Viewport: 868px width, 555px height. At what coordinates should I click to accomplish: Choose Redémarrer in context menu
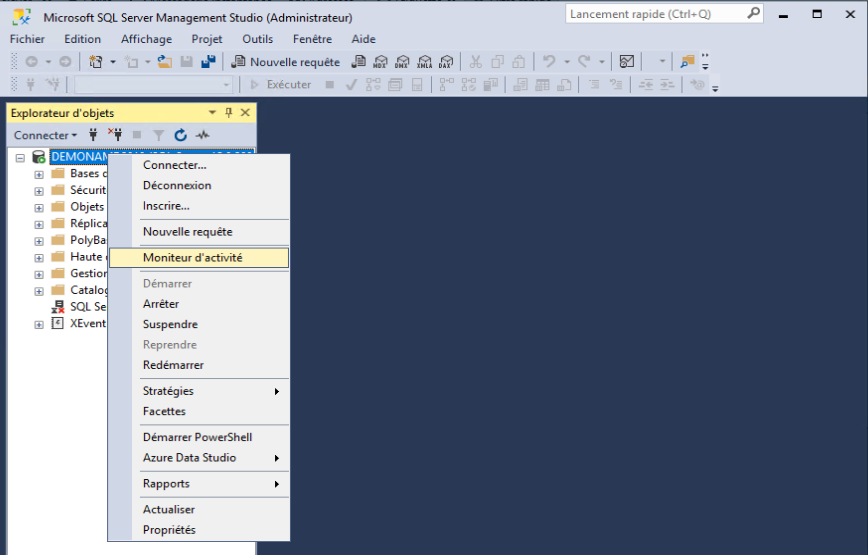click(199, 365)
